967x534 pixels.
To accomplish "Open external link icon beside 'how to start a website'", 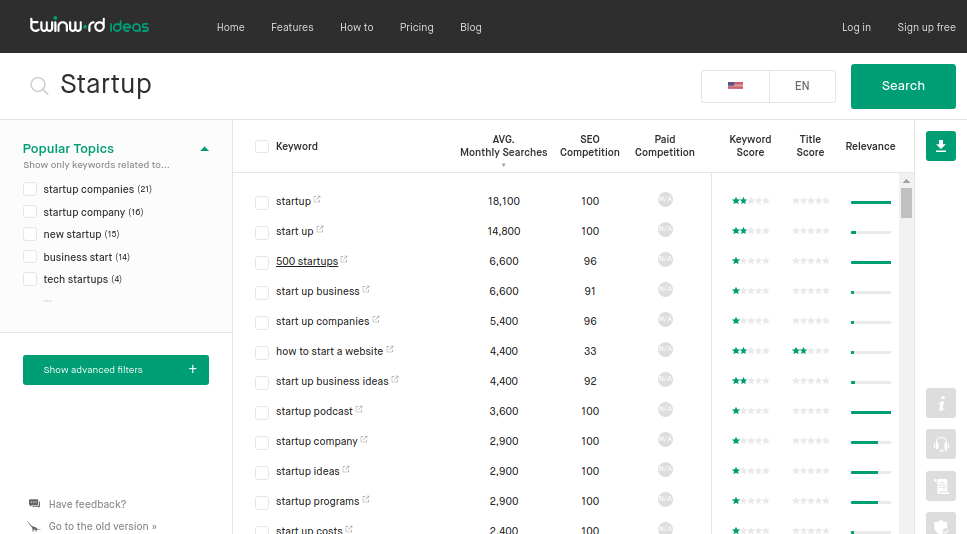I will point(390,350).
